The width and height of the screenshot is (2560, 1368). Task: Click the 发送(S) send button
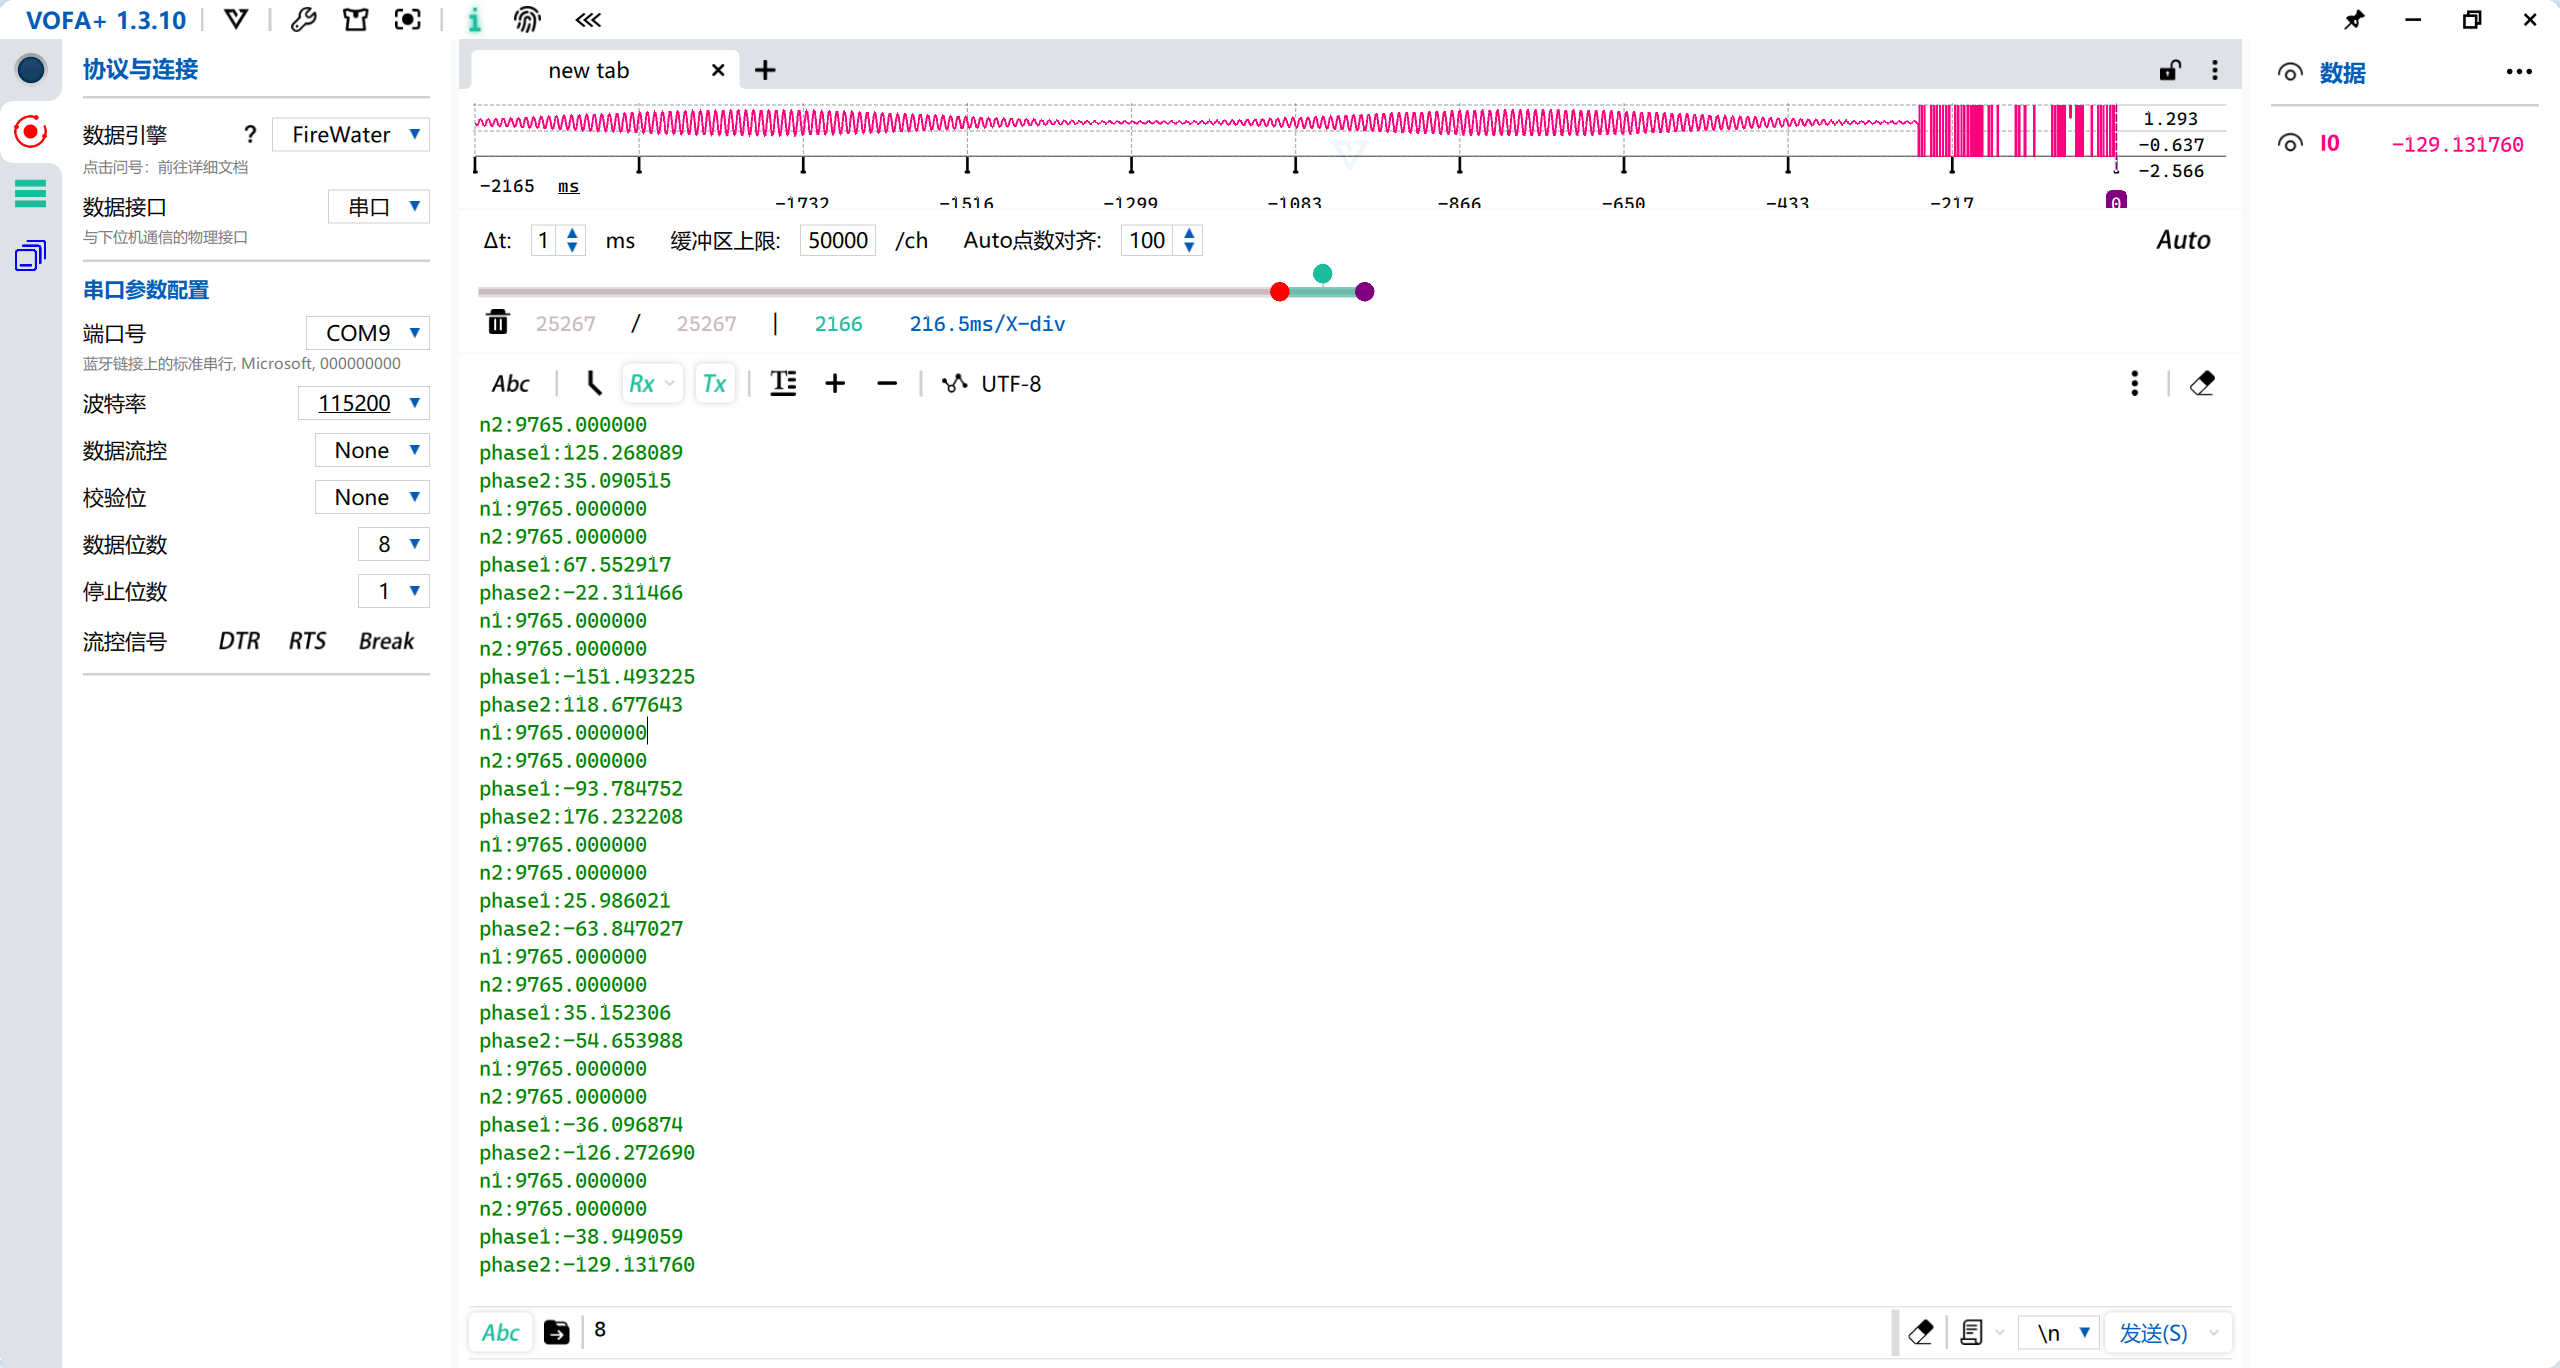click(x=2154, y=1333)
